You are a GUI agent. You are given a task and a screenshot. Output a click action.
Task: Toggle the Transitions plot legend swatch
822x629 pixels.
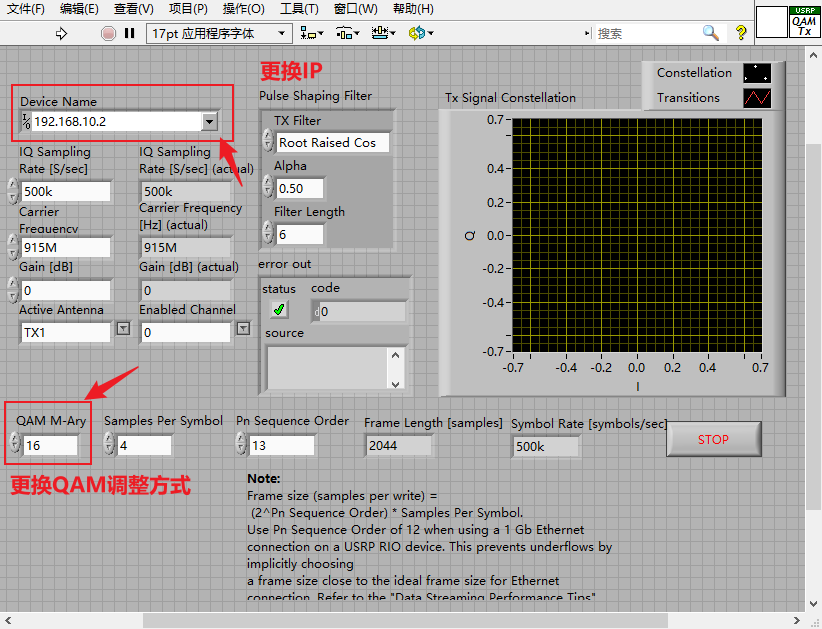[x=757, y=98]
